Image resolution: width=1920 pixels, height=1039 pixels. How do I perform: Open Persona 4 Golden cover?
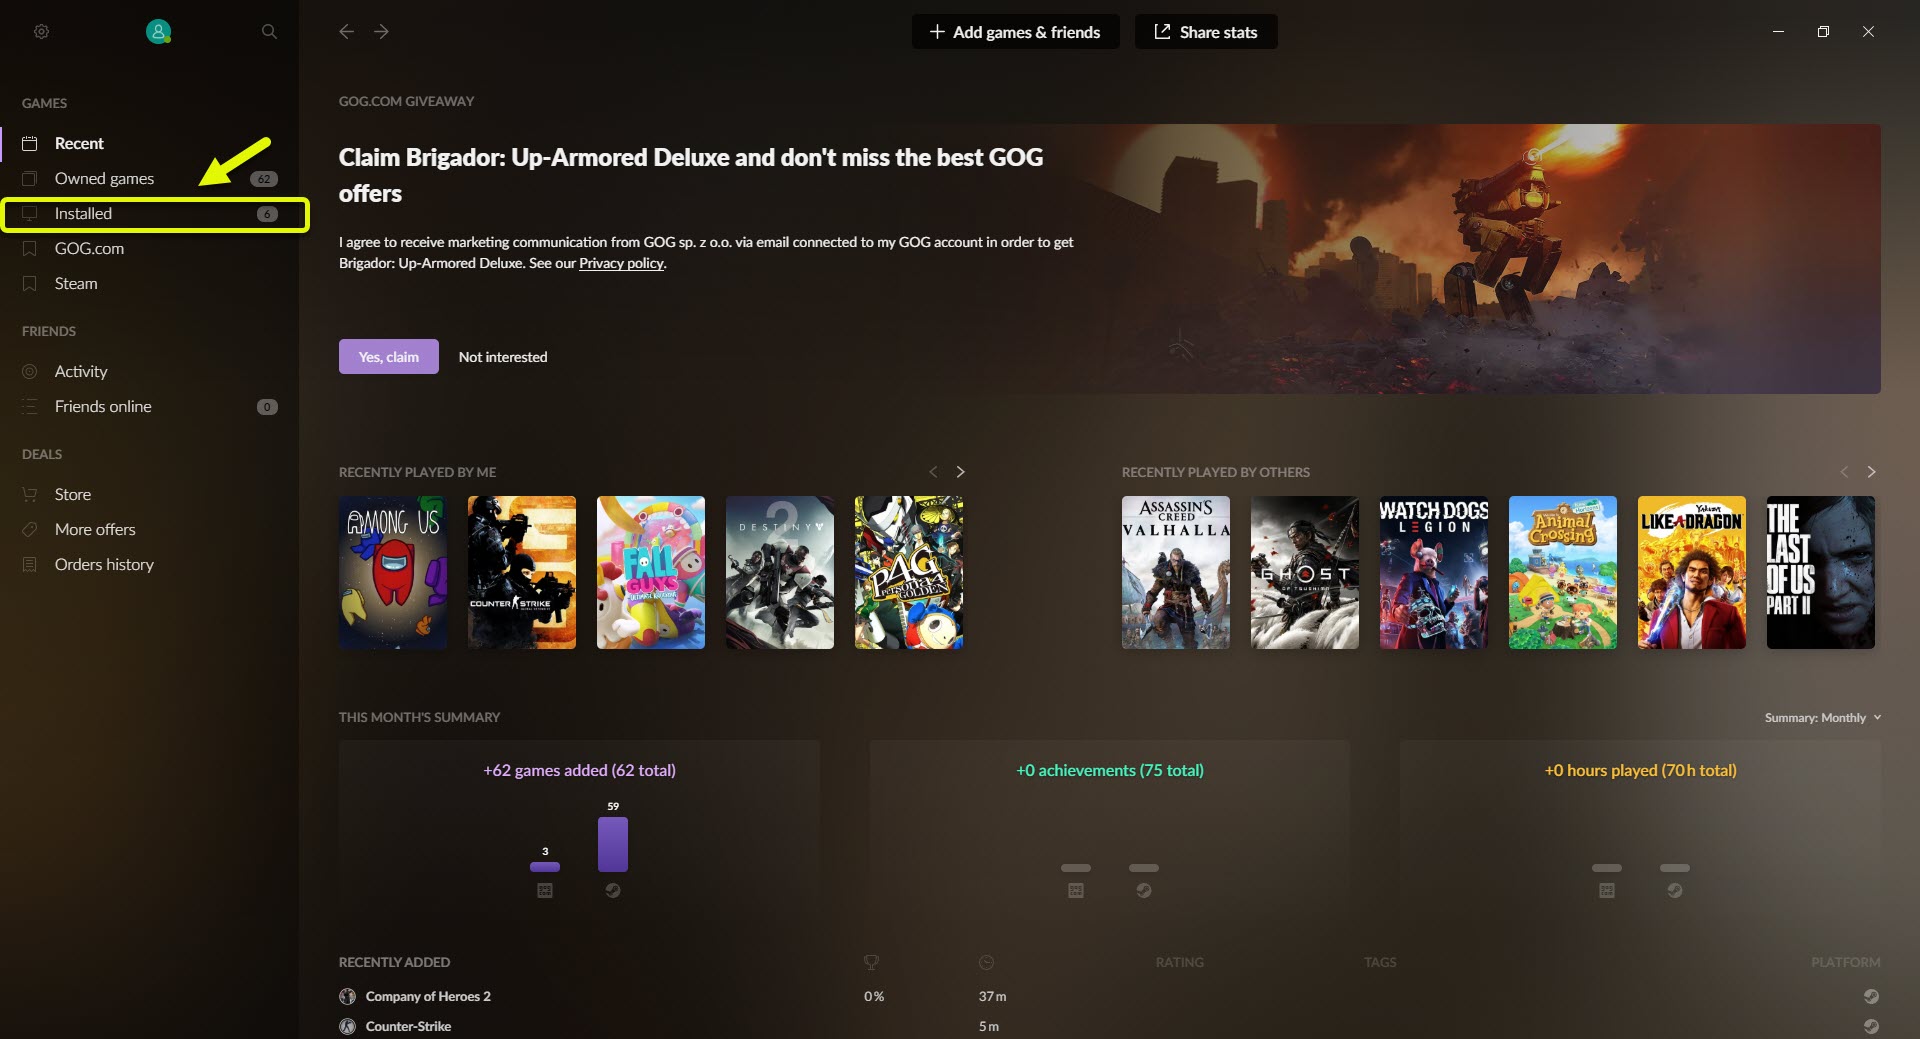click(x=909, y=572)
